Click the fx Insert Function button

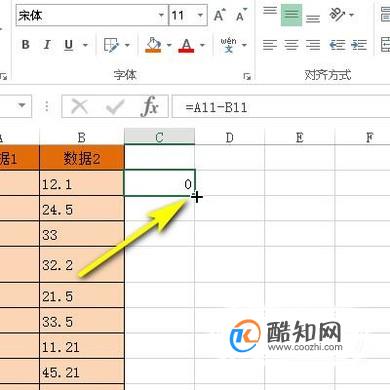tap(150, 107)
